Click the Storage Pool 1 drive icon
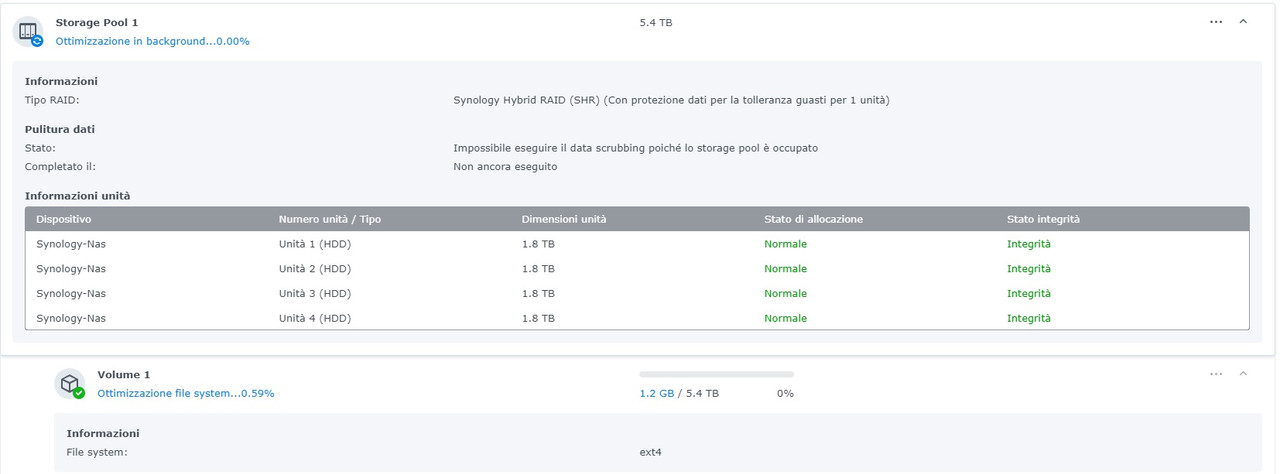Screen dimensions: 1280x474 pyautogui.click(x=28, y=31)
